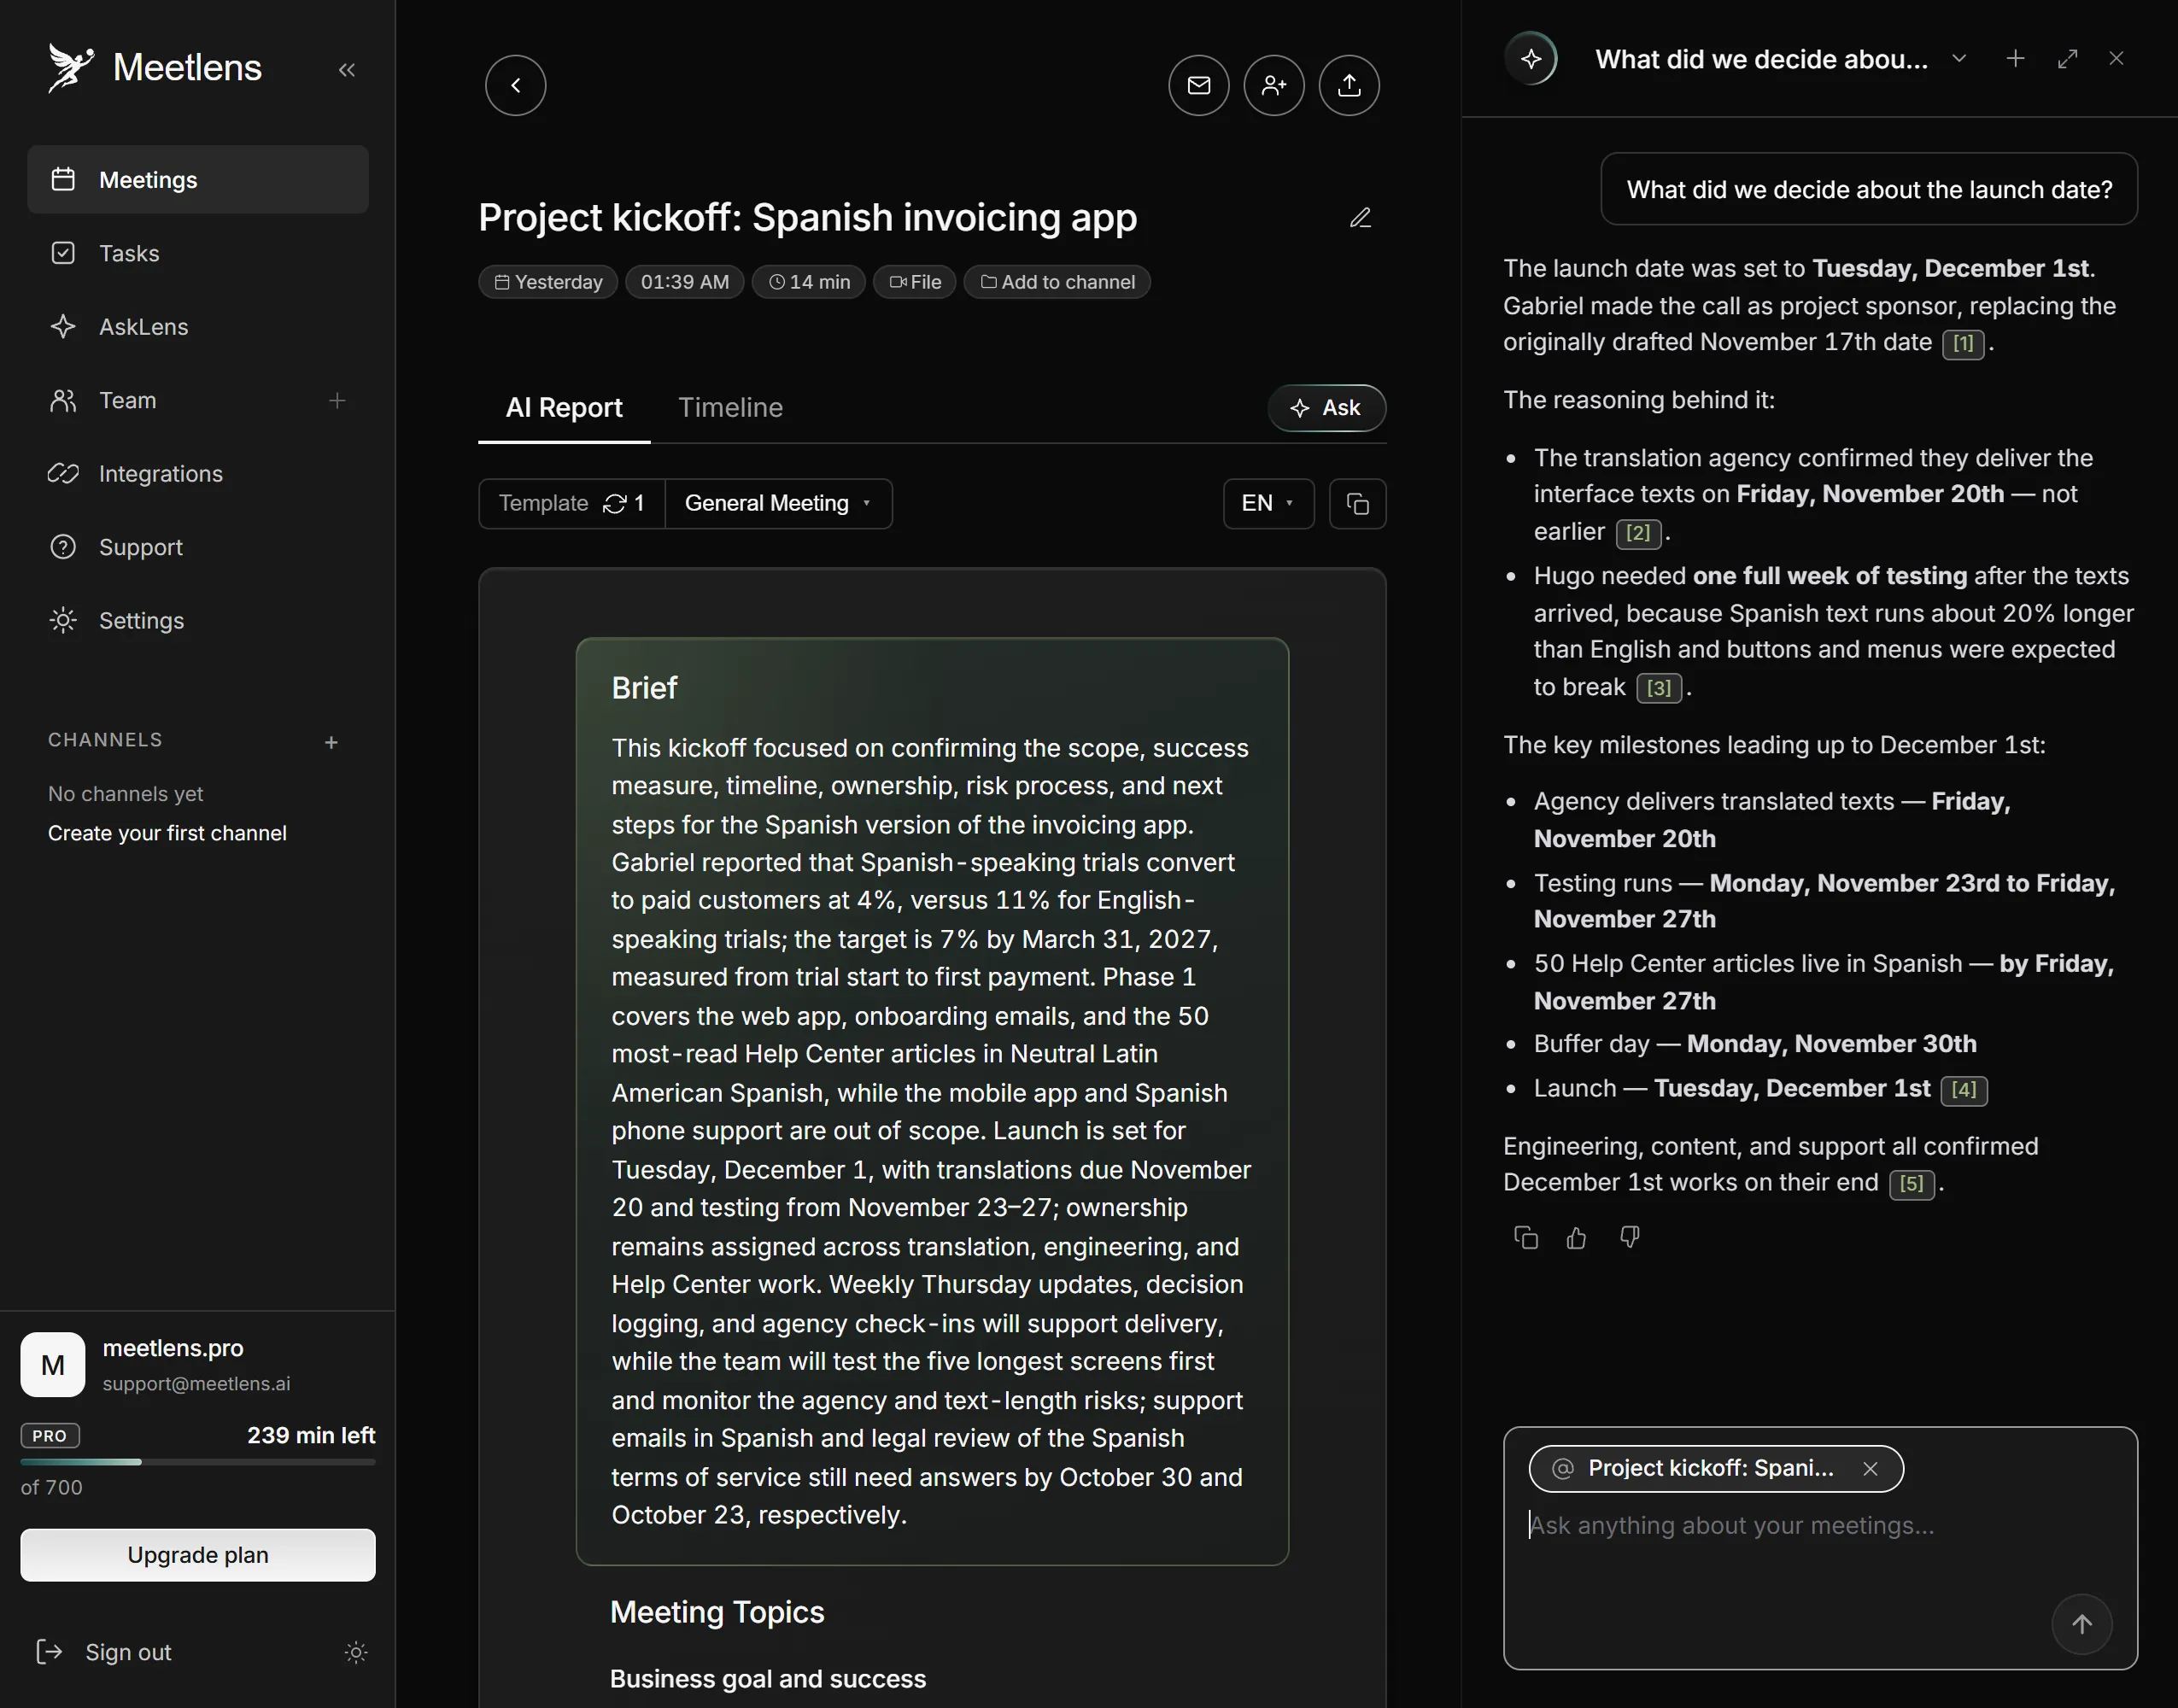The width and height of the screenshot is (2178, 1708).
Task: Expand the AskLens chat panel
Action: tap(2067, 59)
